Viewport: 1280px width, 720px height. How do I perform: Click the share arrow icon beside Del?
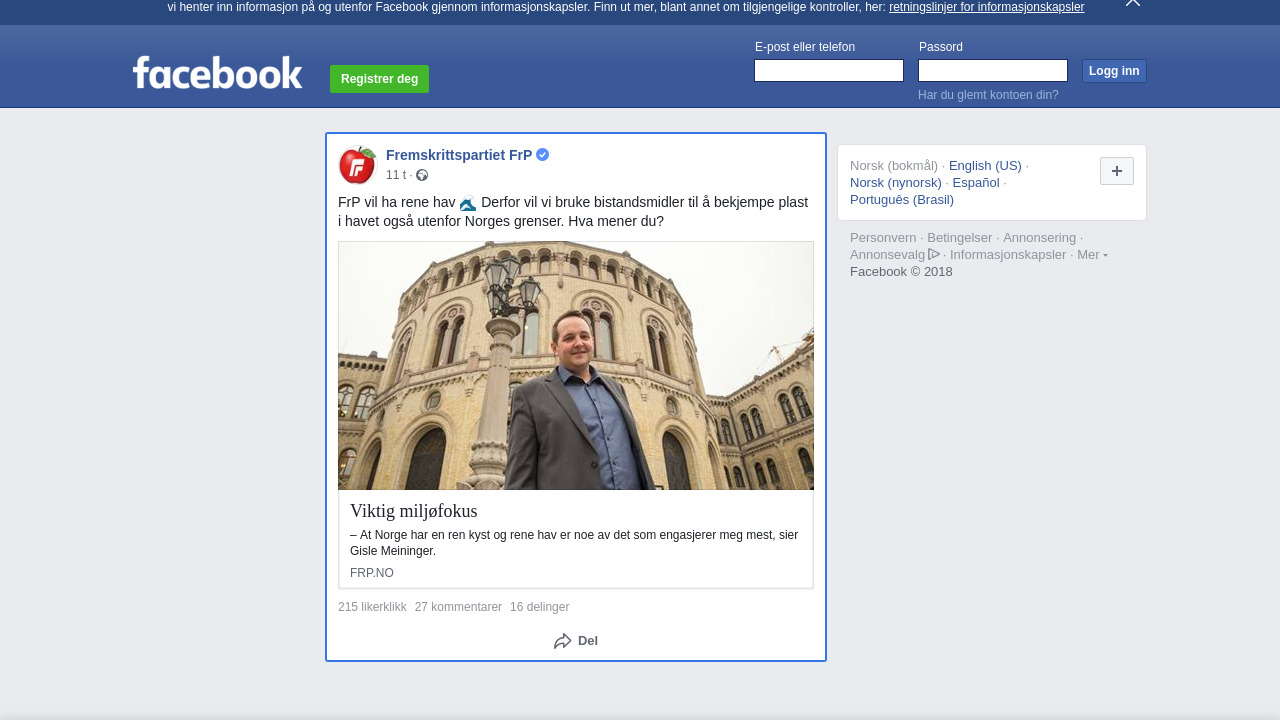click(x=563, y=641)
